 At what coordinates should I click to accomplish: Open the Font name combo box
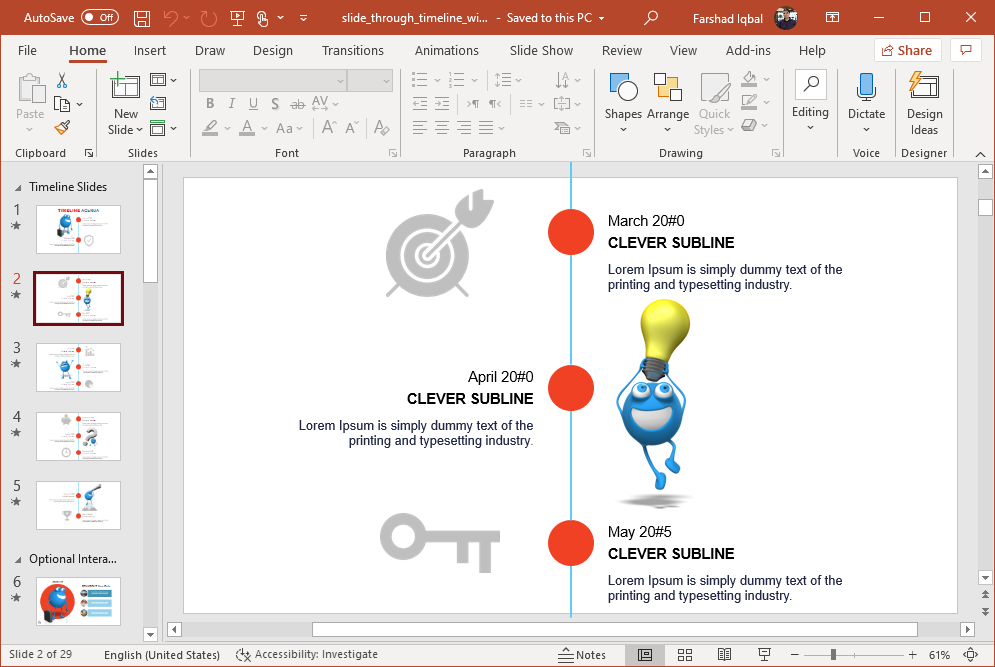click(x=272, y=81)
